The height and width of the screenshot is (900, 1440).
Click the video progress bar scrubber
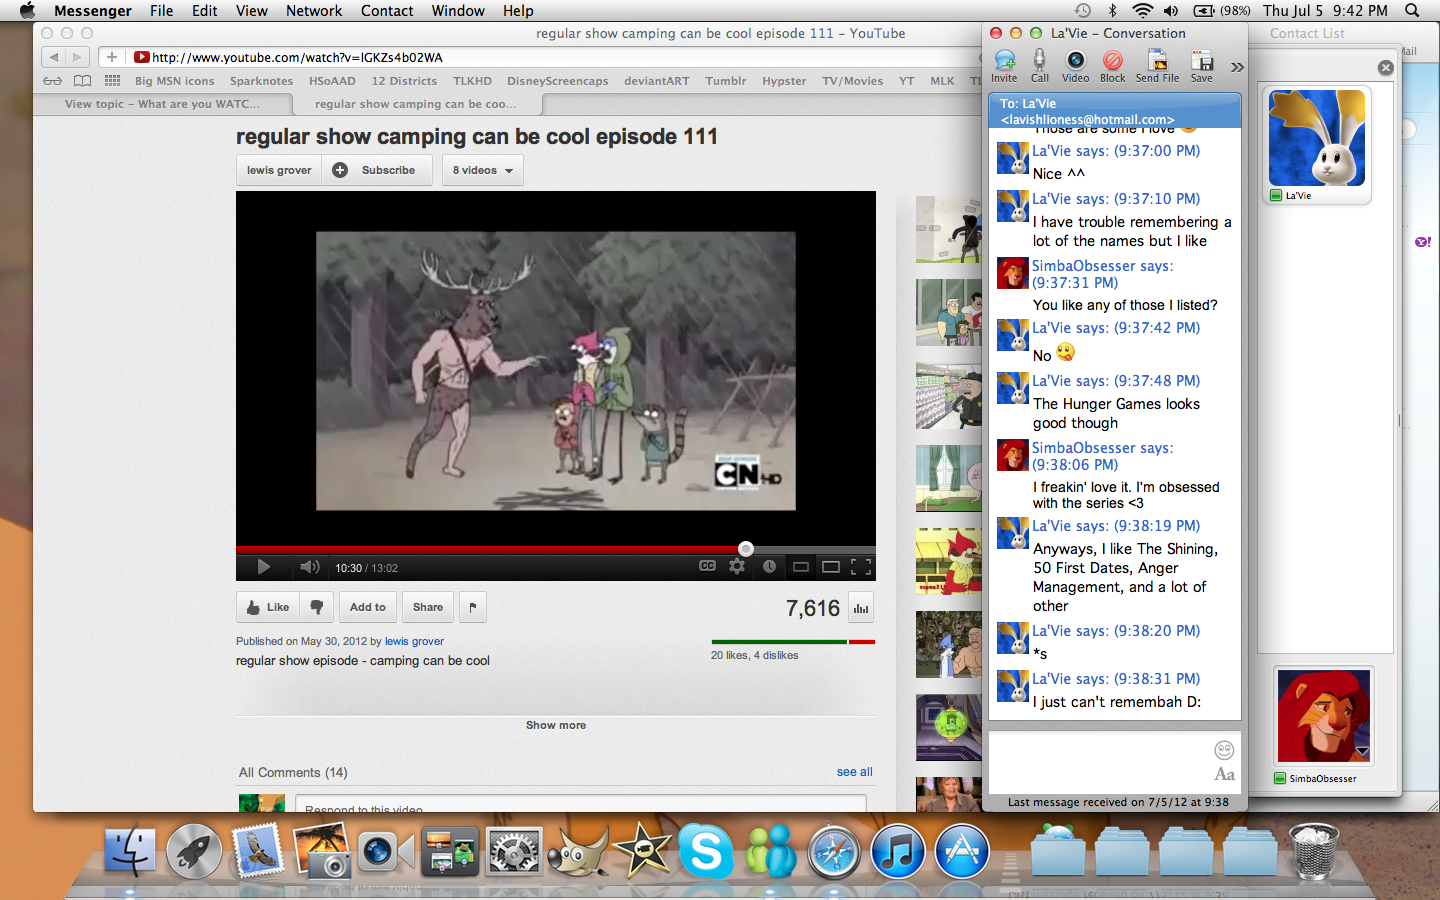[746, 548]
